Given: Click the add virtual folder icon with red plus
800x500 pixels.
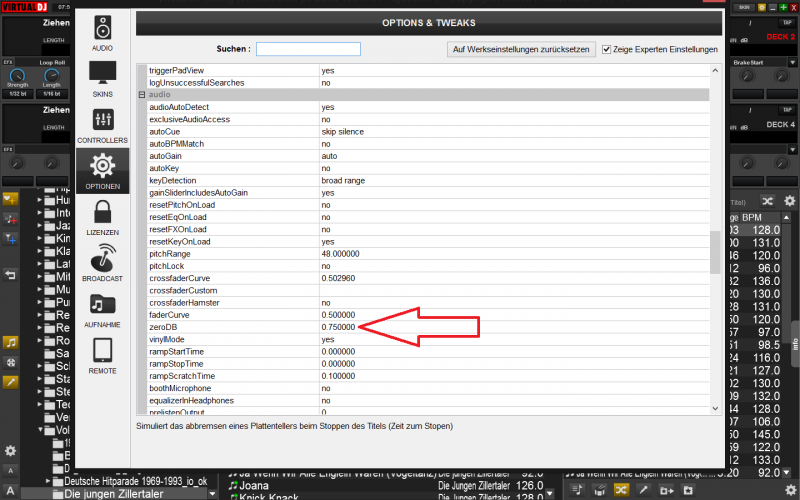Looking at the screenshot, I should click(10, 219).
